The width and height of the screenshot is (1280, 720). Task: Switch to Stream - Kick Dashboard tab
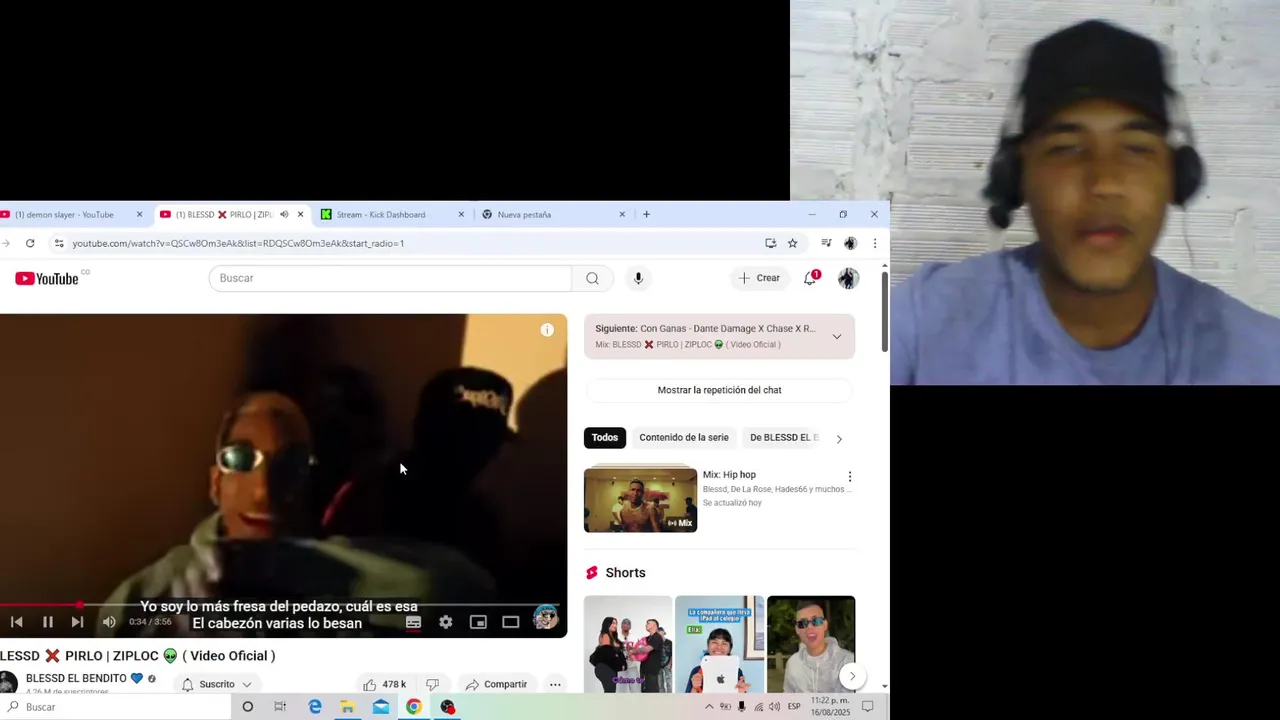click(x=391, y=214)
